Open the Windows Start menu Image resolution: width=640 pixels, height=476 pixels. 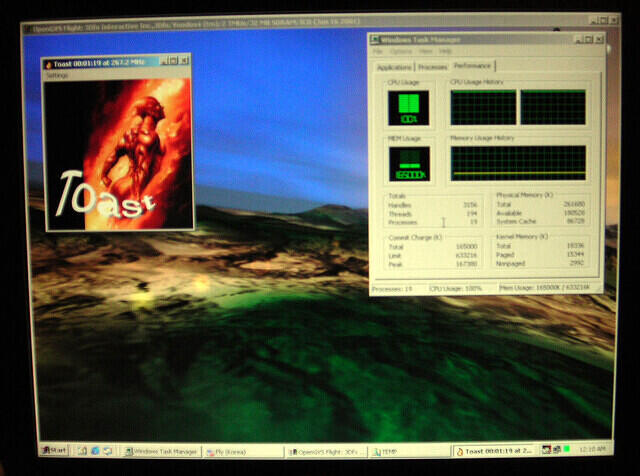54,450
